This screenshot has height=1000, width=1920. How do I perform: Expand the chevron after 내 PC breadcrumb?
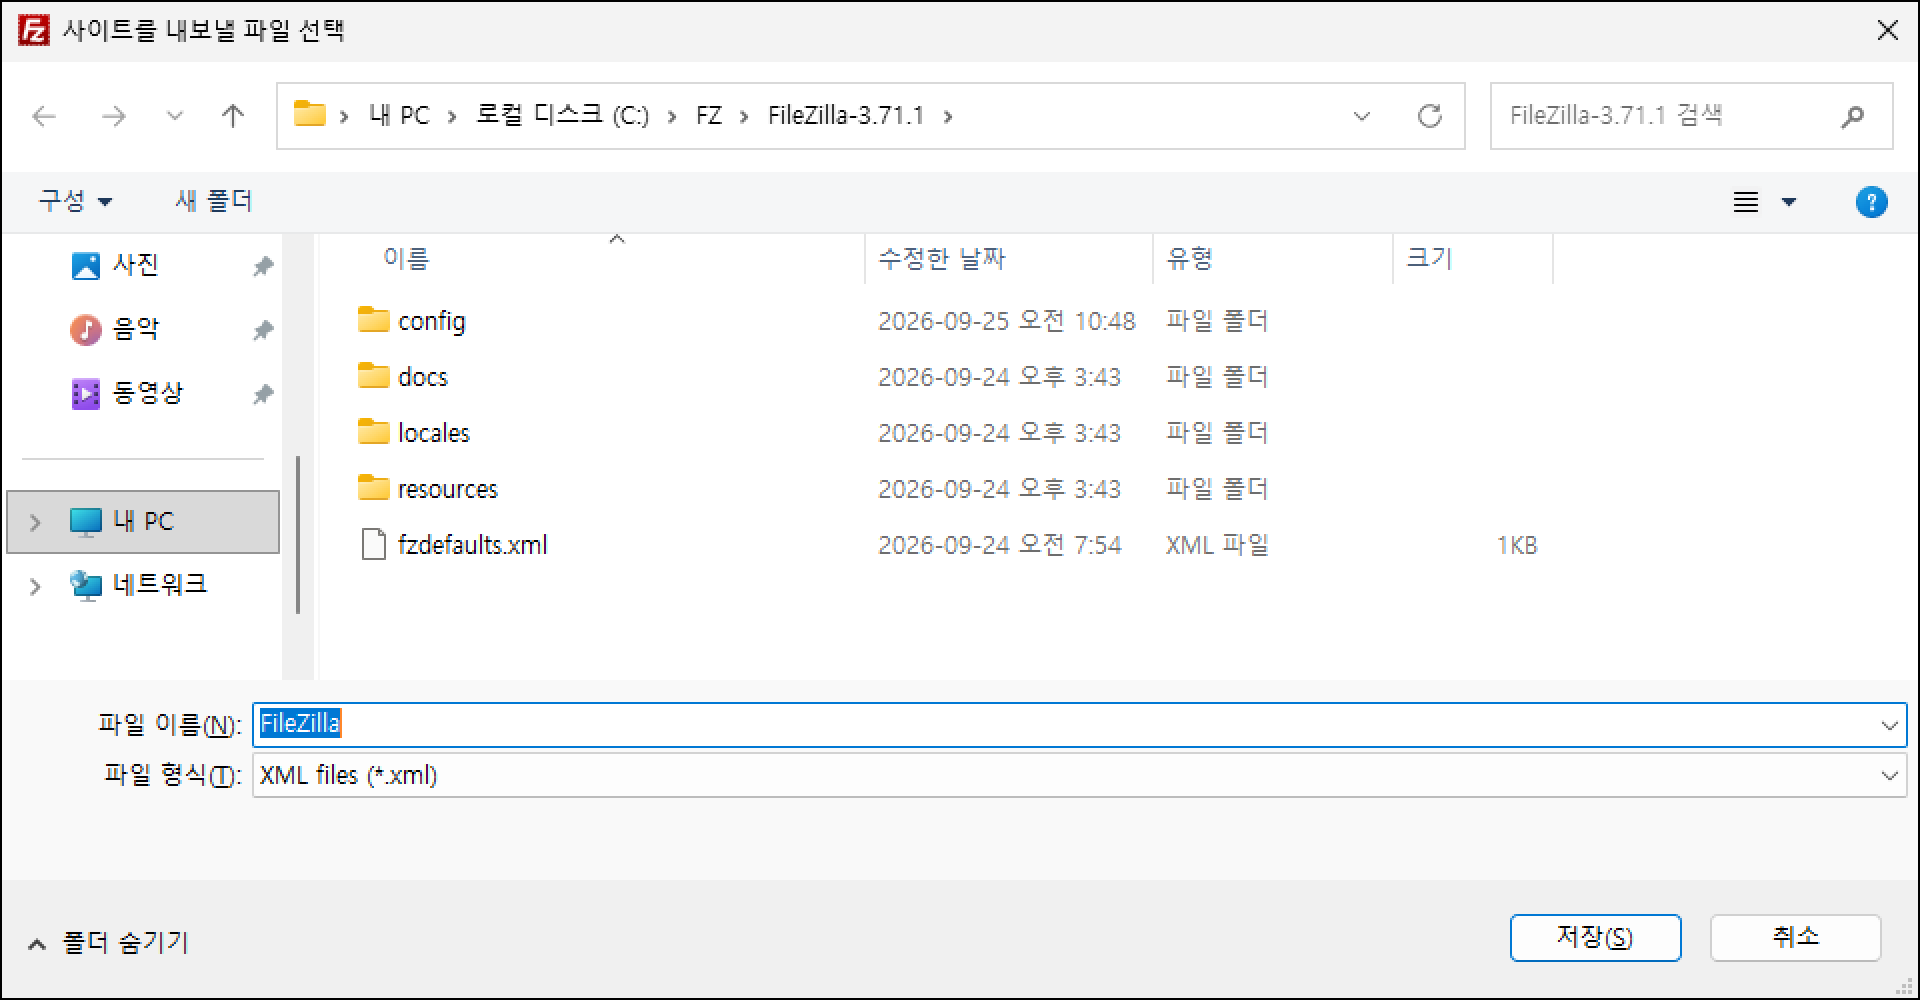452,117
